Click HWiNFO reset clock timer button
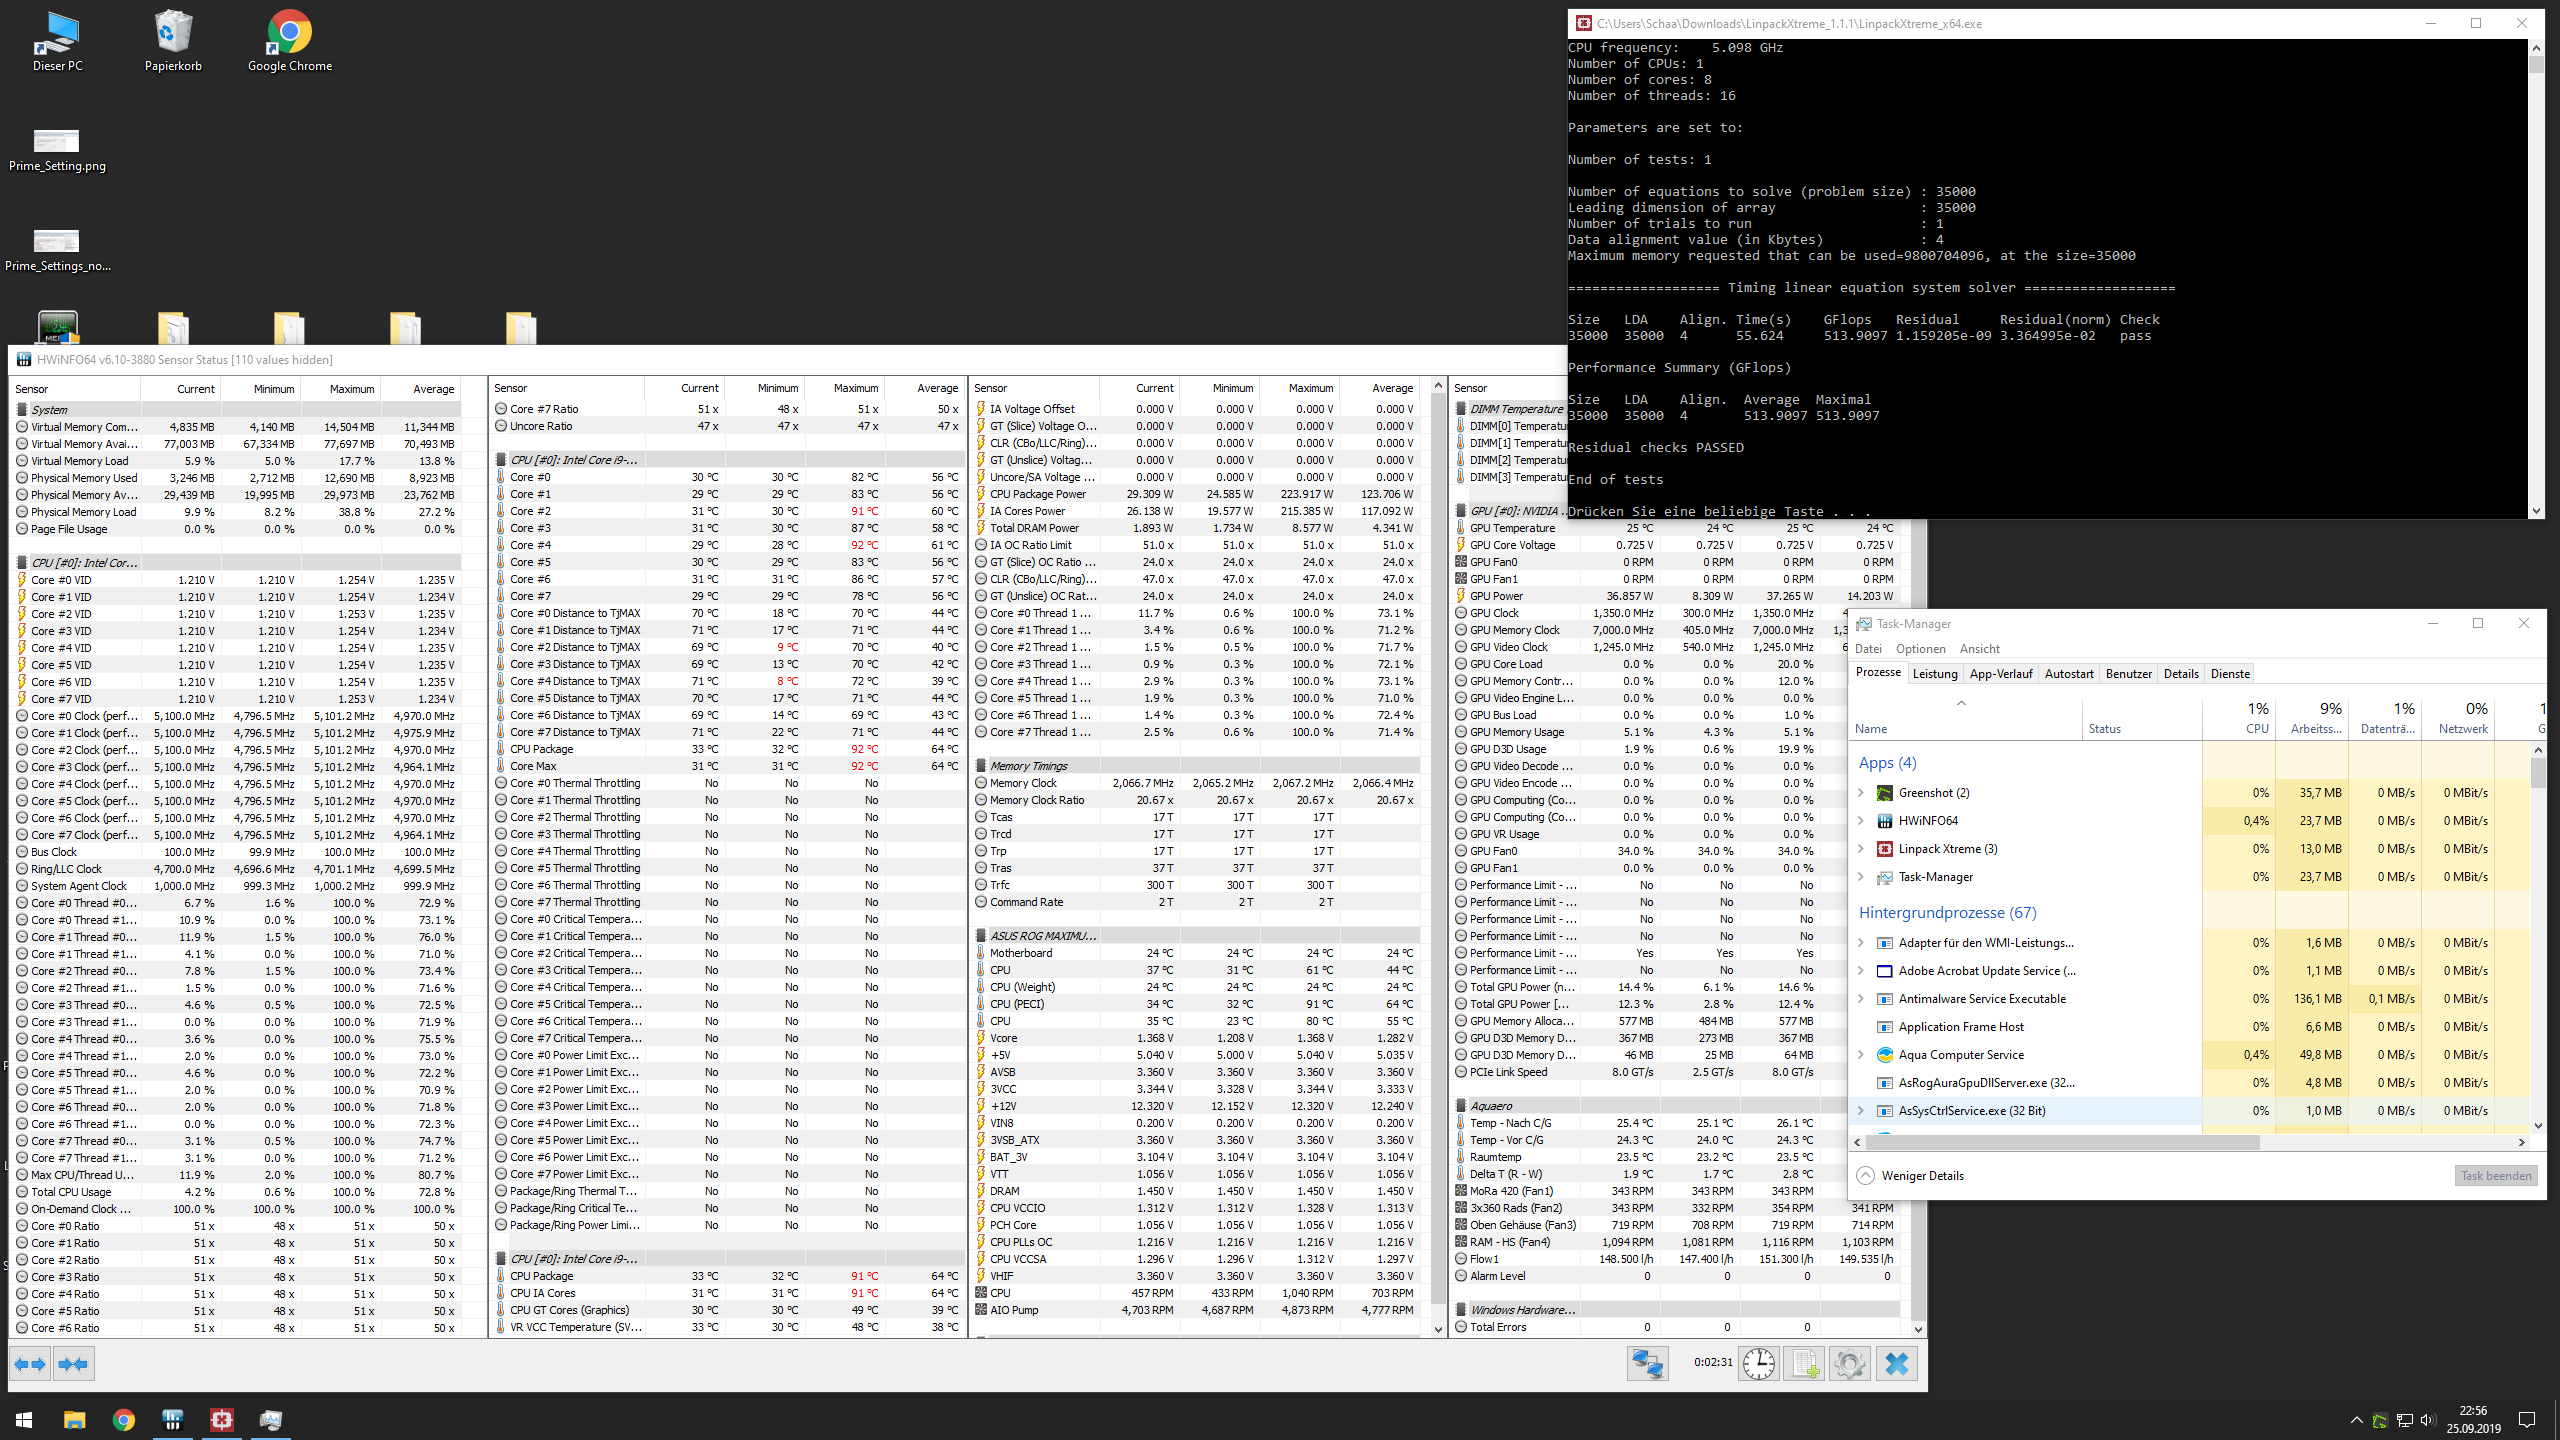Viewport: 2560px width, 1440px height. 1759,1364
